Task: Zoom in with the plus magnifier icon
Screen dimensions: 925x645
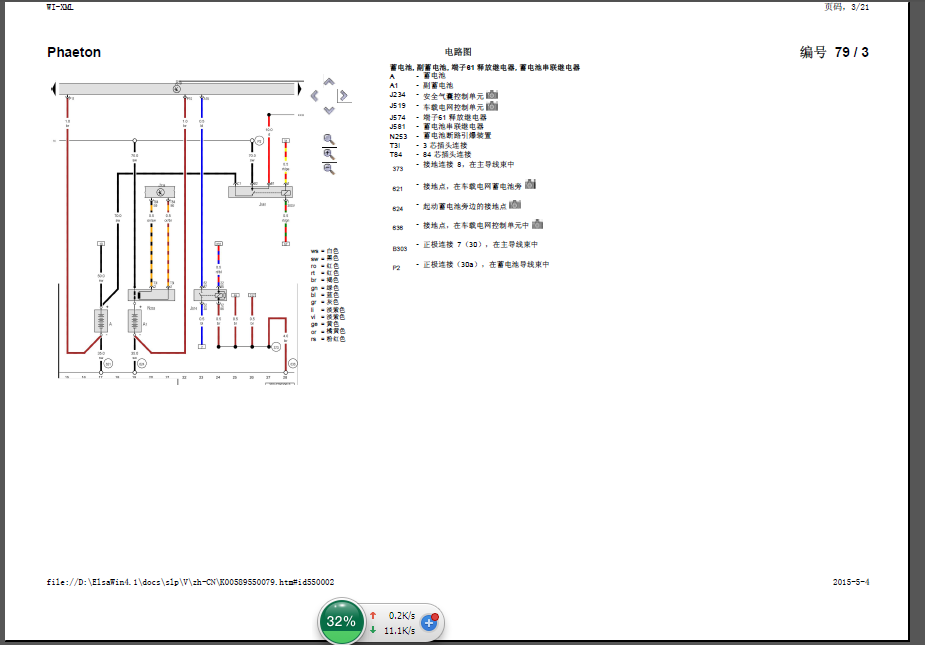Action: [x=329, y=155]
